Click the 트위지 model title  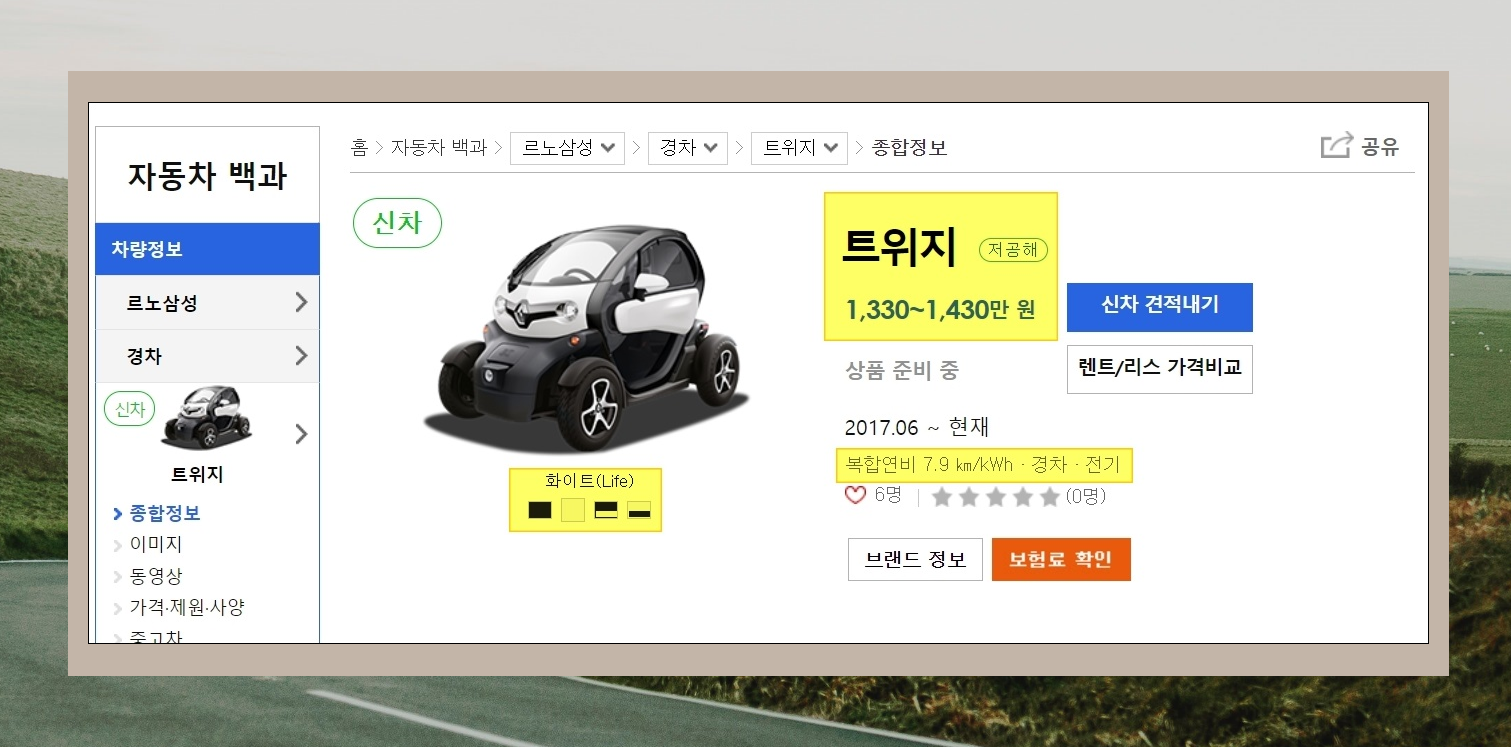click(899, 248)
